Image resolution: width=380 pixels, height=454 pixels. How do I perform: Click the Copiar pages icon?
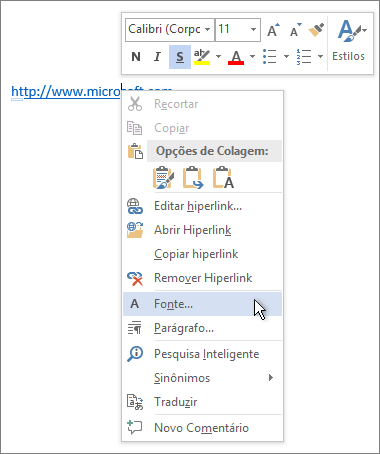[135, 128]
